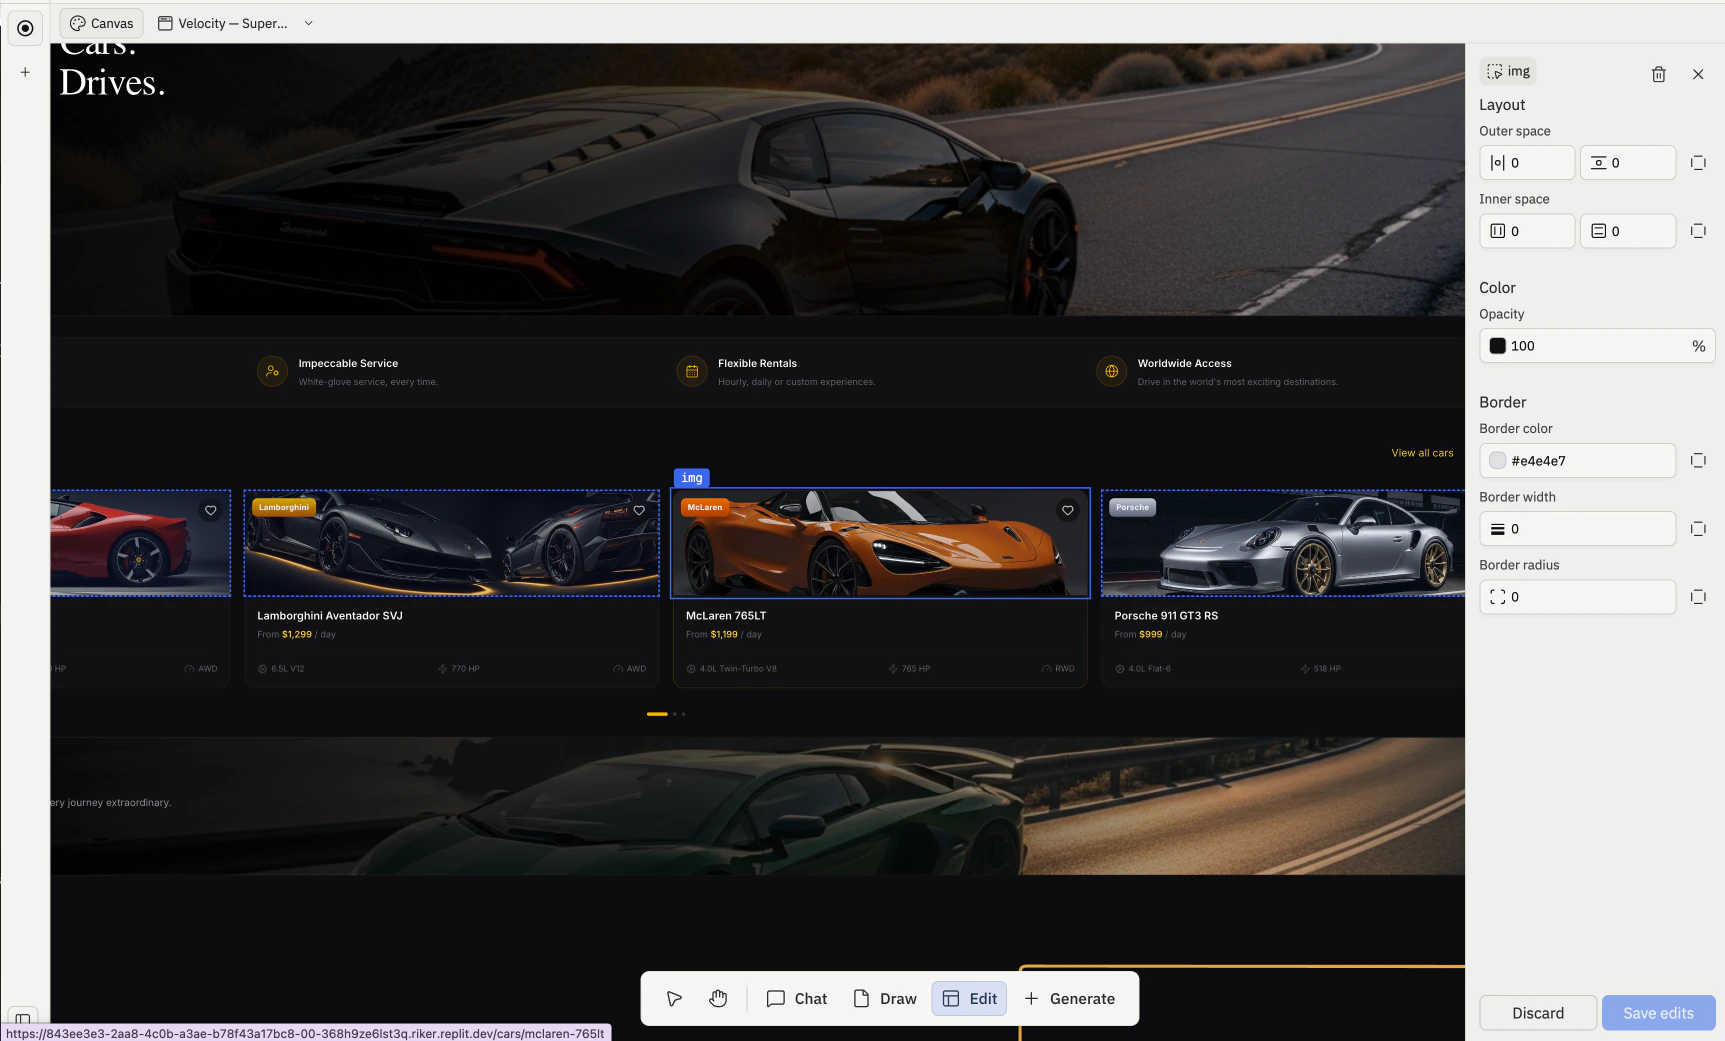Click the $1,299 price text
Viewport: 1725px width, 1041px height.
click(x=297, y=635)
